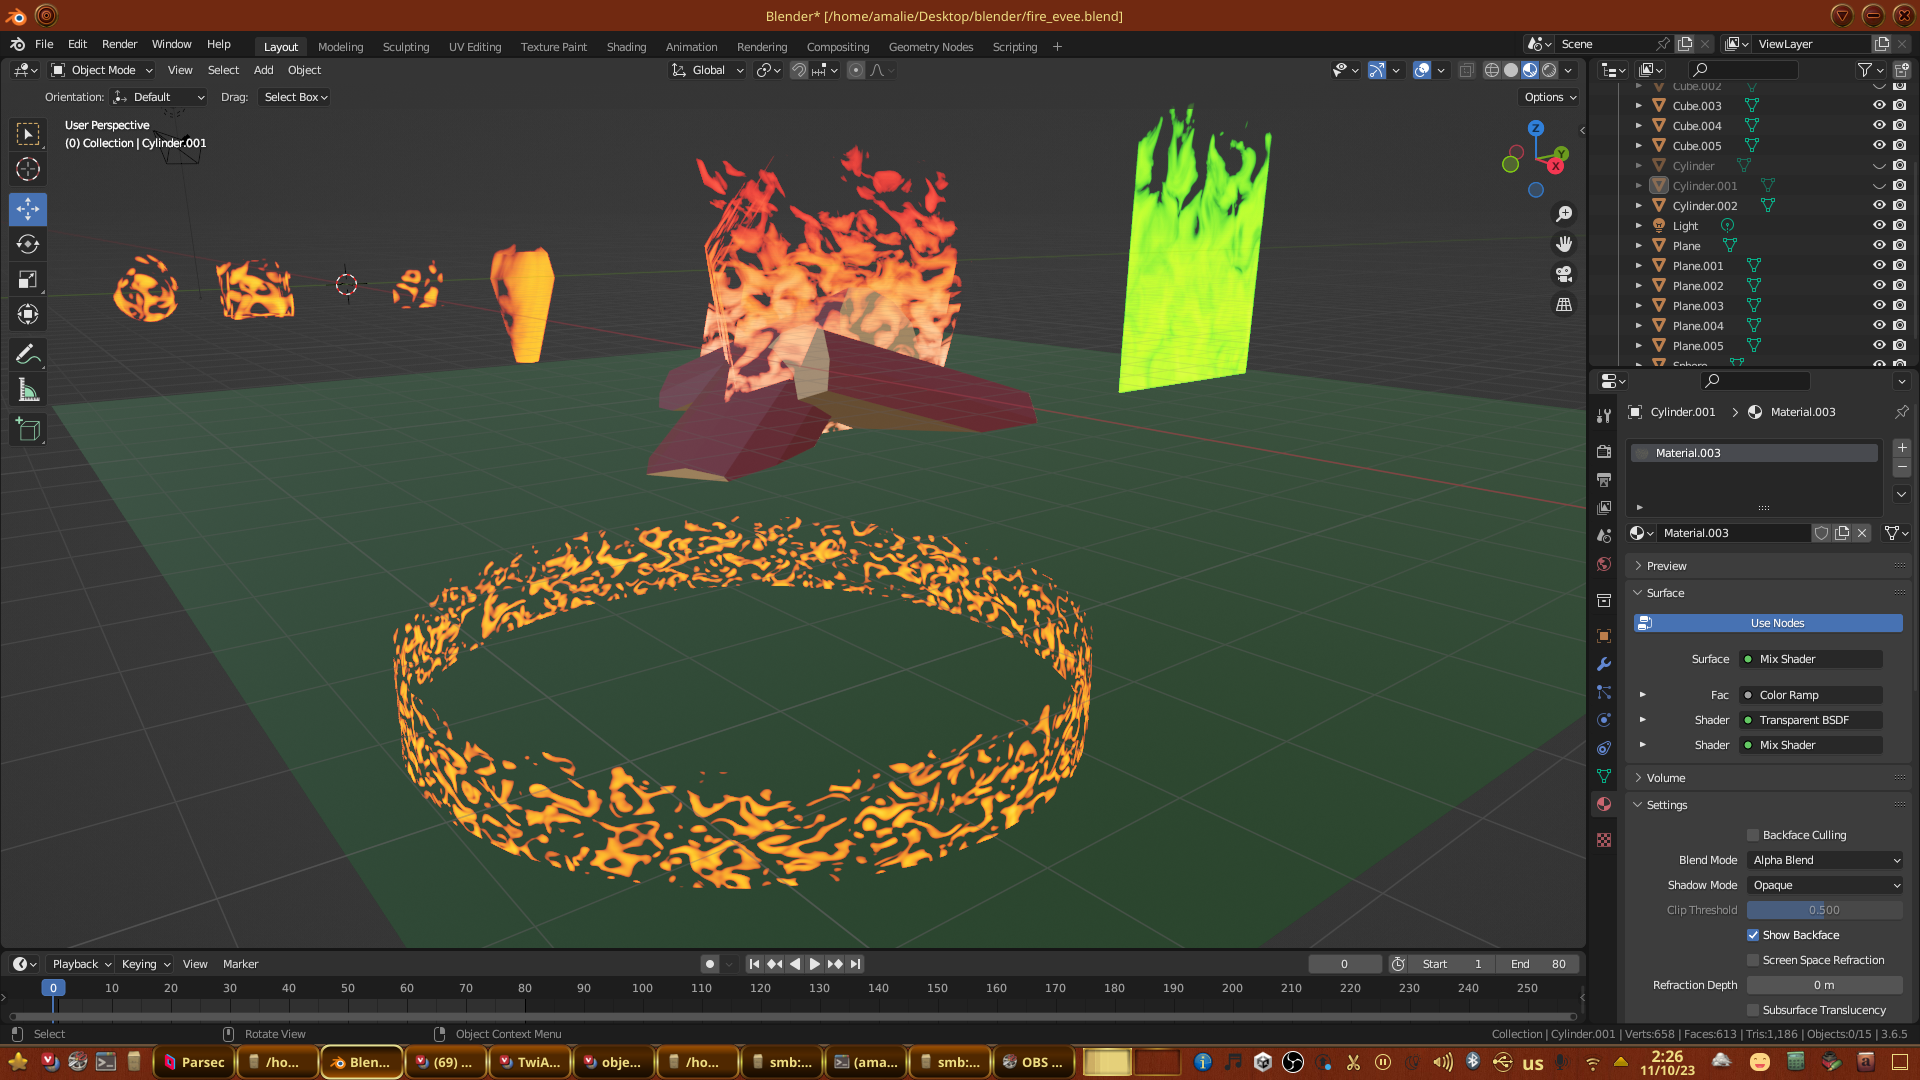The image size is (1920, 1080).
Task: Select the Cursor tool
Action: pos(28,169)
